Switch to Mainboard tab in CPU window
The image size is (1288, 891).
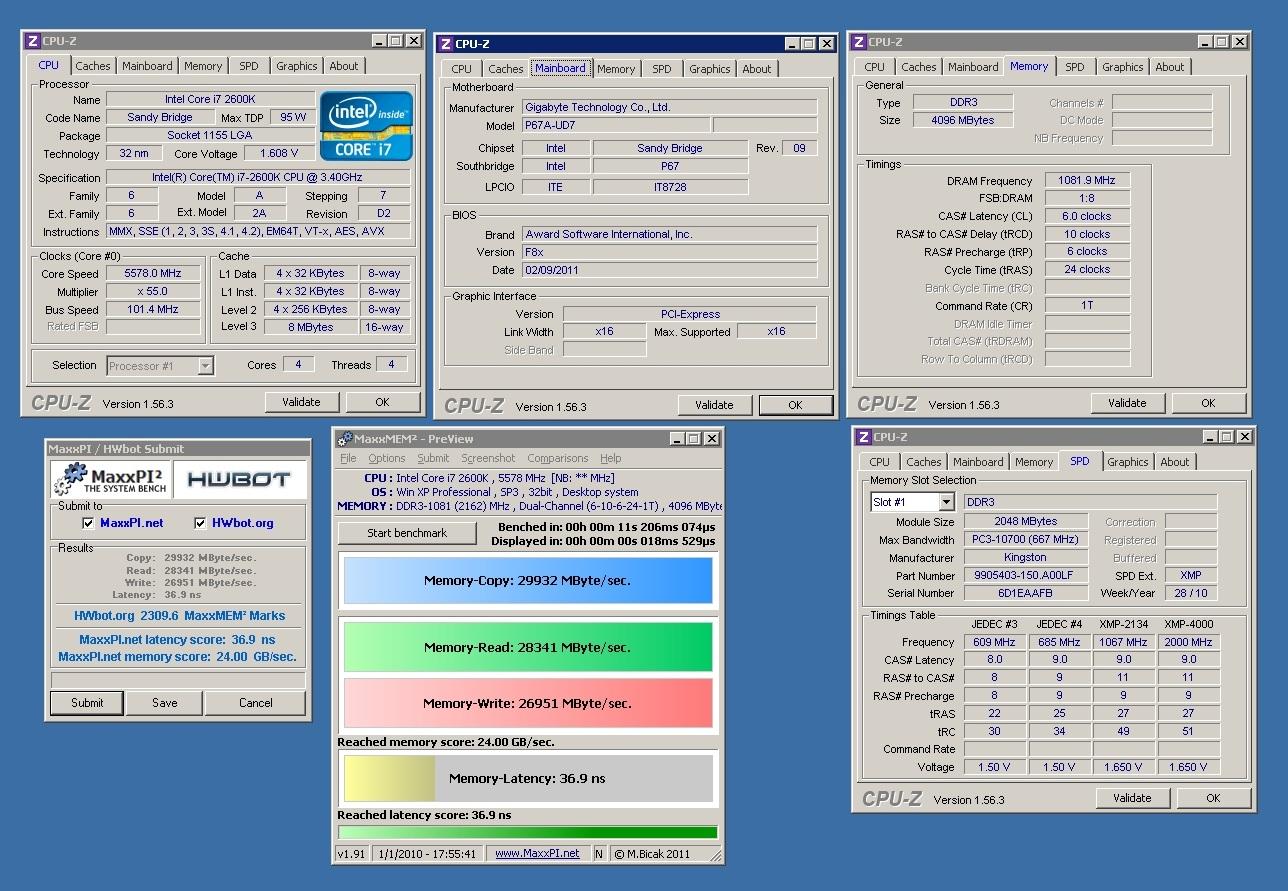[147, 66]
